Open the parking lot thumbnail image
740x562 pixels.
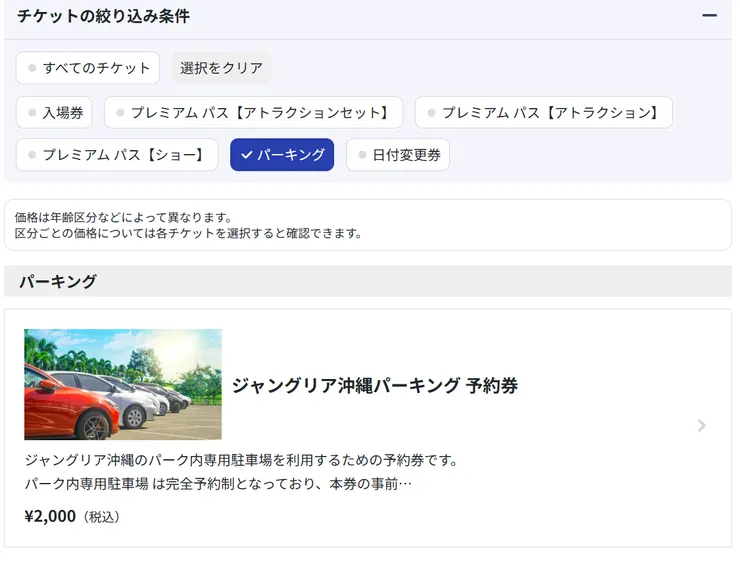pyautogui.click(x=123, y=384)
